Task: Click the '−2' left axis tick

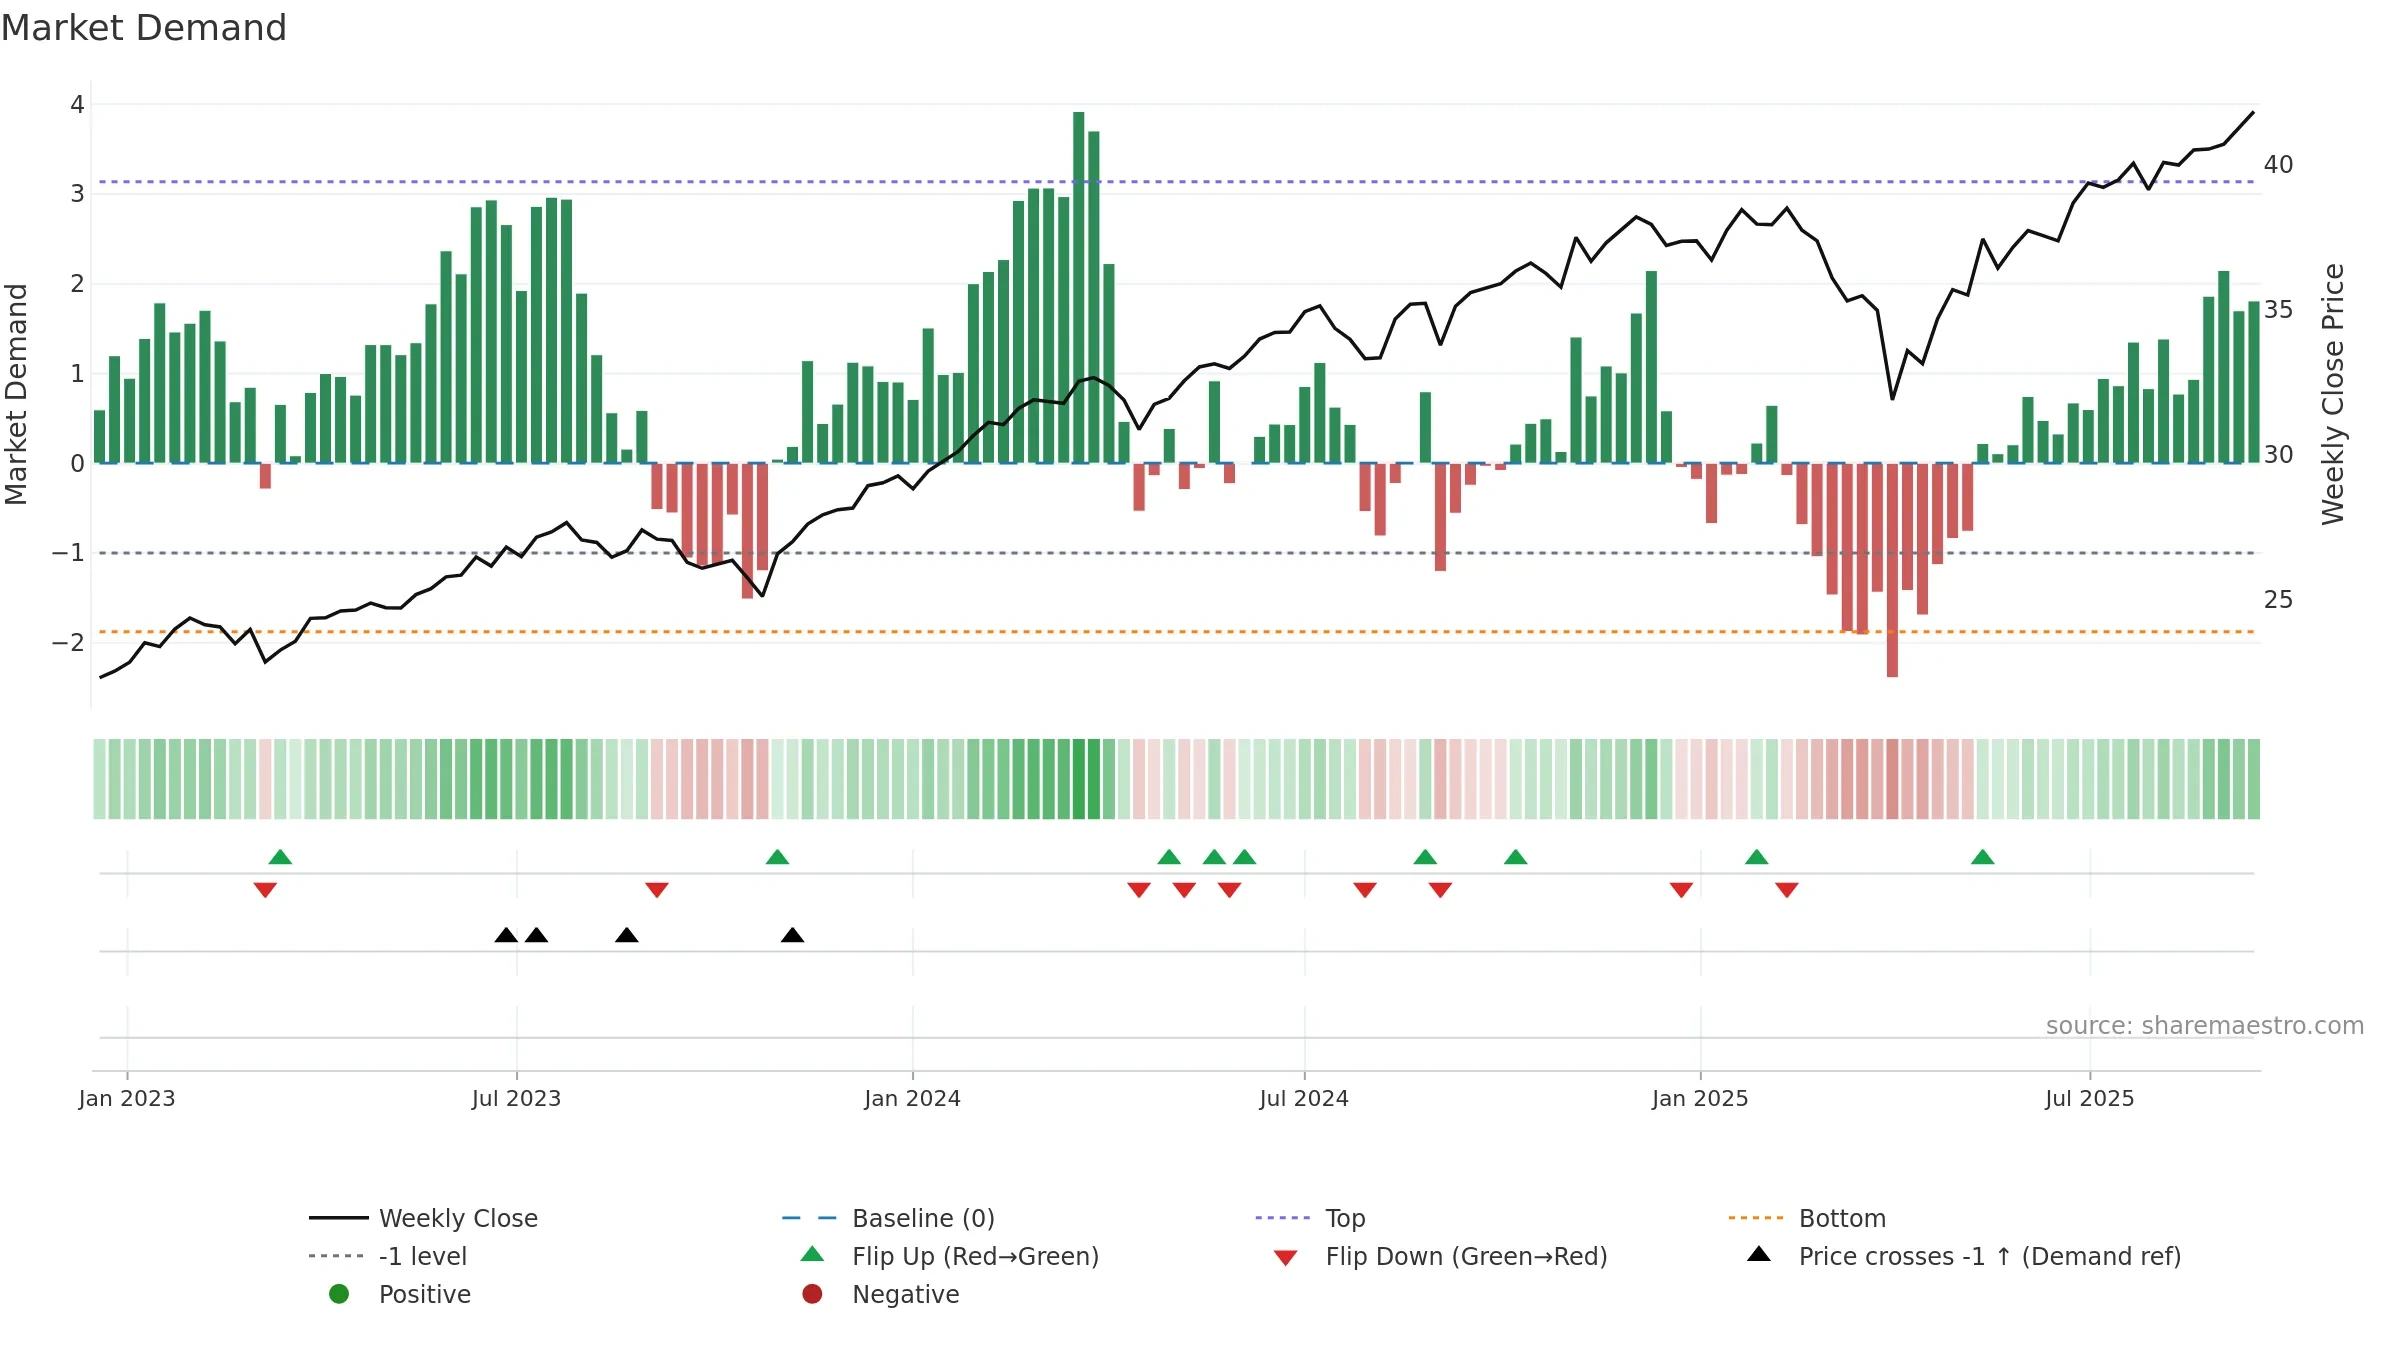Action: (68, 642)
